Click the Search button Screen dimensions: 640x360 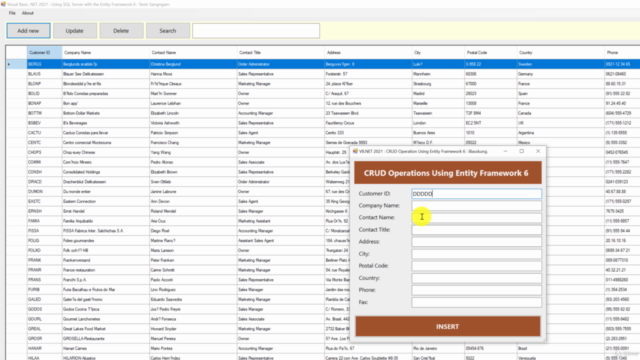pyautogui.click(x=168, y=31)
